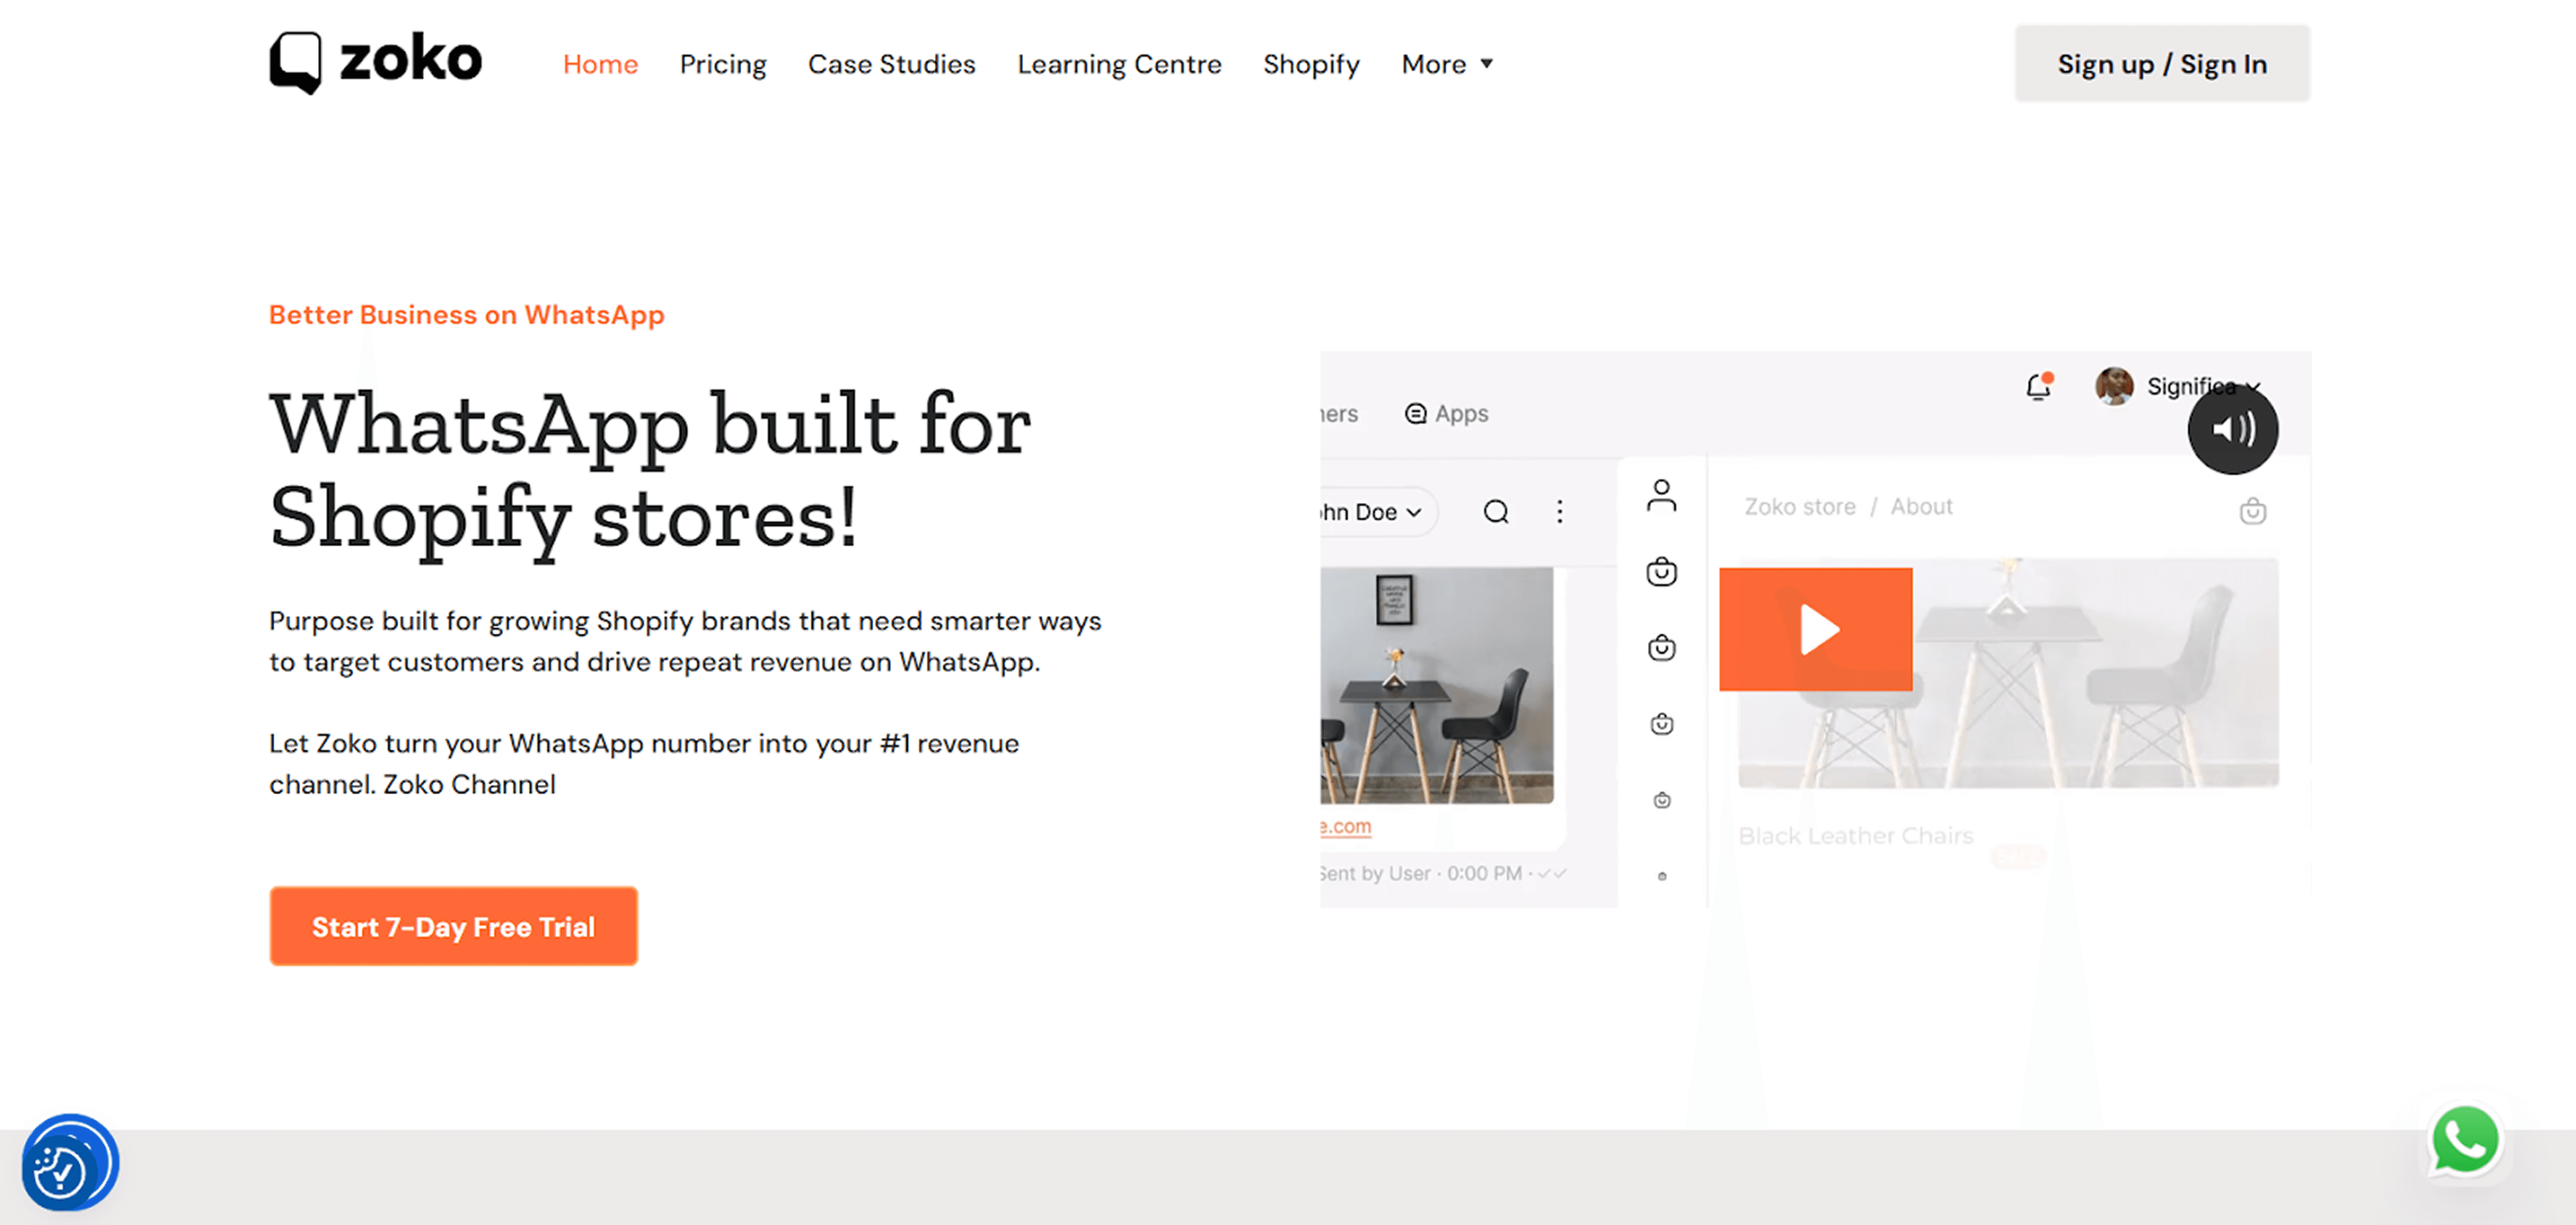The image size is (2576, 1225).
Task: Click the Sign up / Sign In button
Action: [2162, 63]
